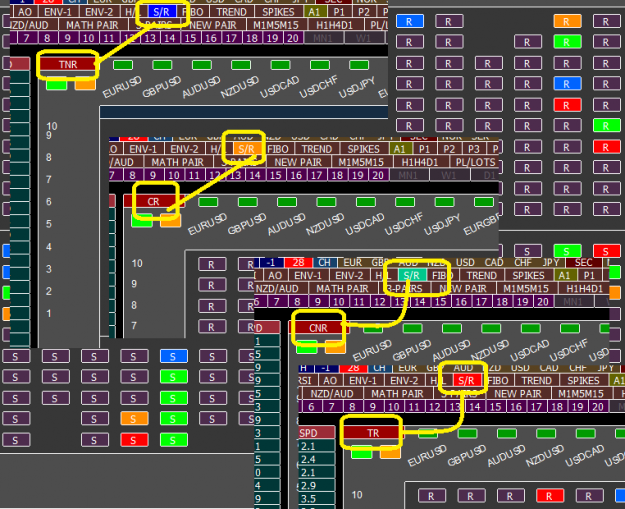Select number 9 in the CNR panel

(318, 302)
